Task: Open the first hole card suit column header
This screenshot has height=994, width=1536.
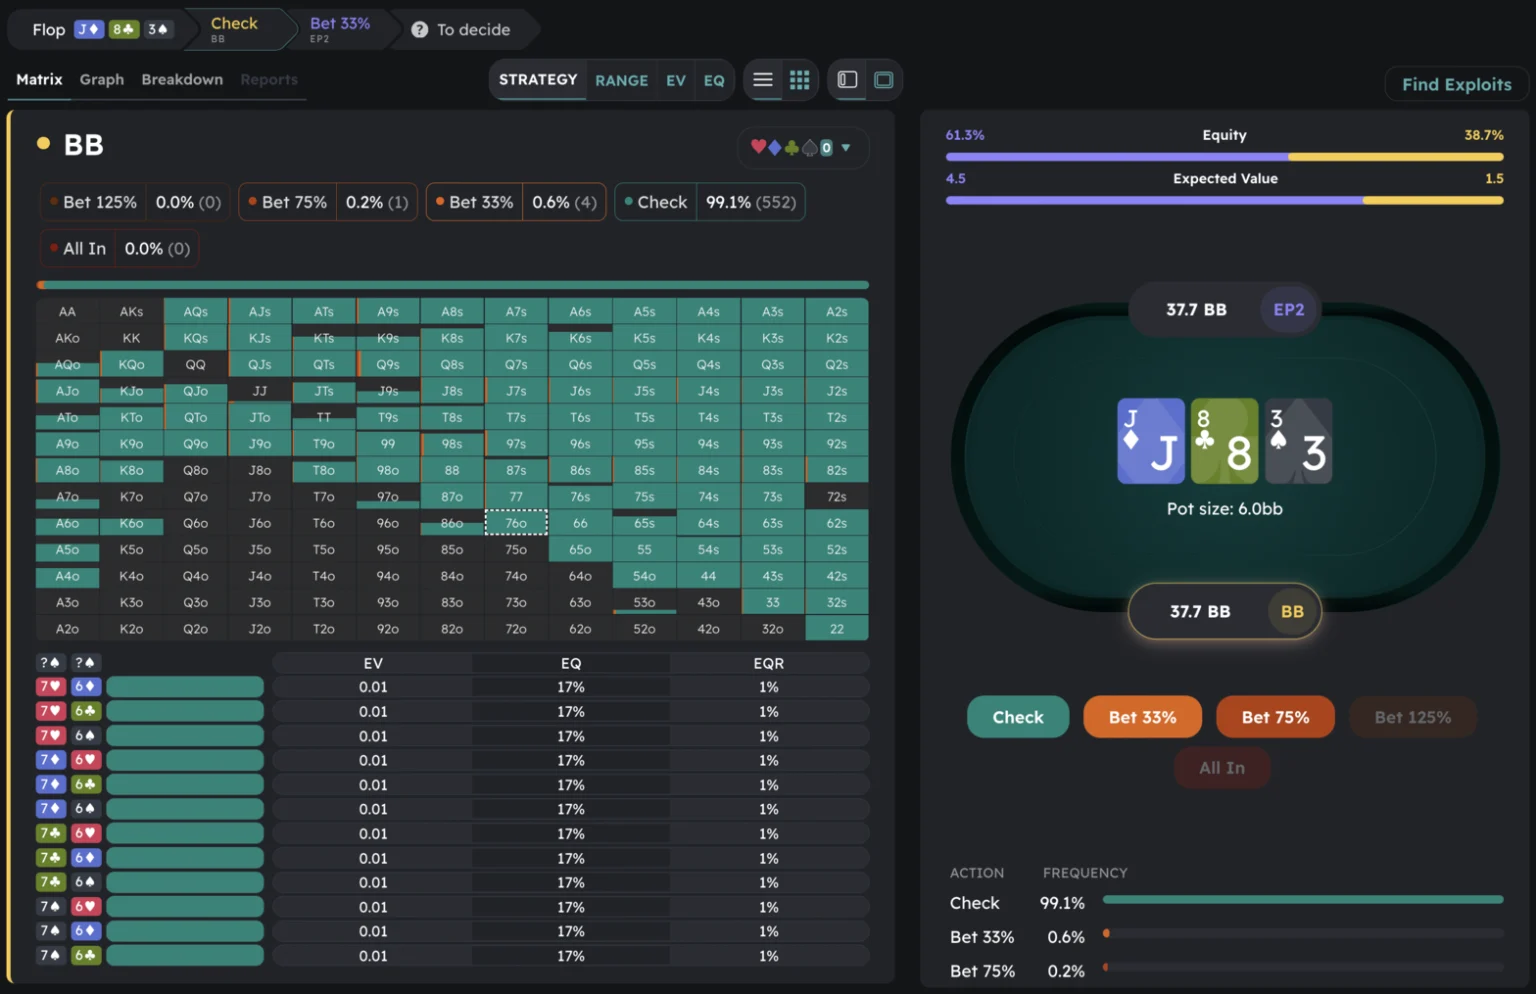Action: (x=50, y=663)
